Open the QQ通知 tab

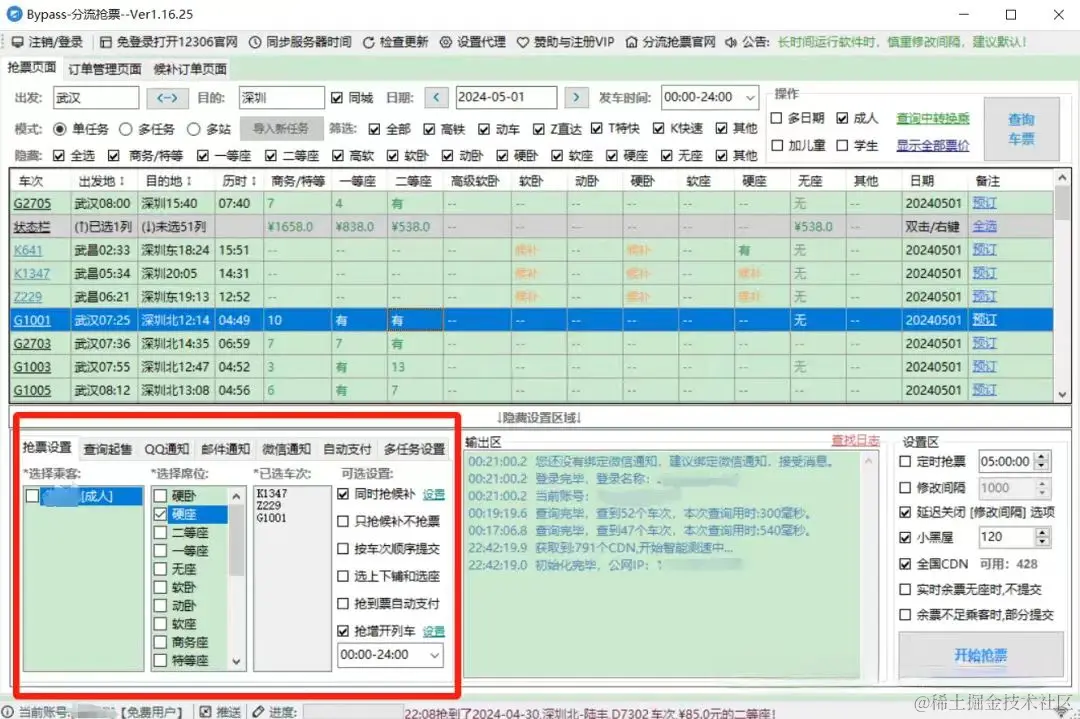167,449
